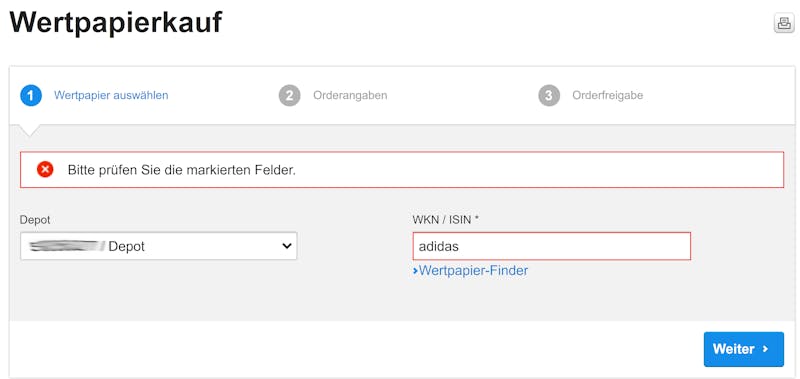
Task: Click arrow icon before Wertpapier-Finder
Action: point(415,271)
